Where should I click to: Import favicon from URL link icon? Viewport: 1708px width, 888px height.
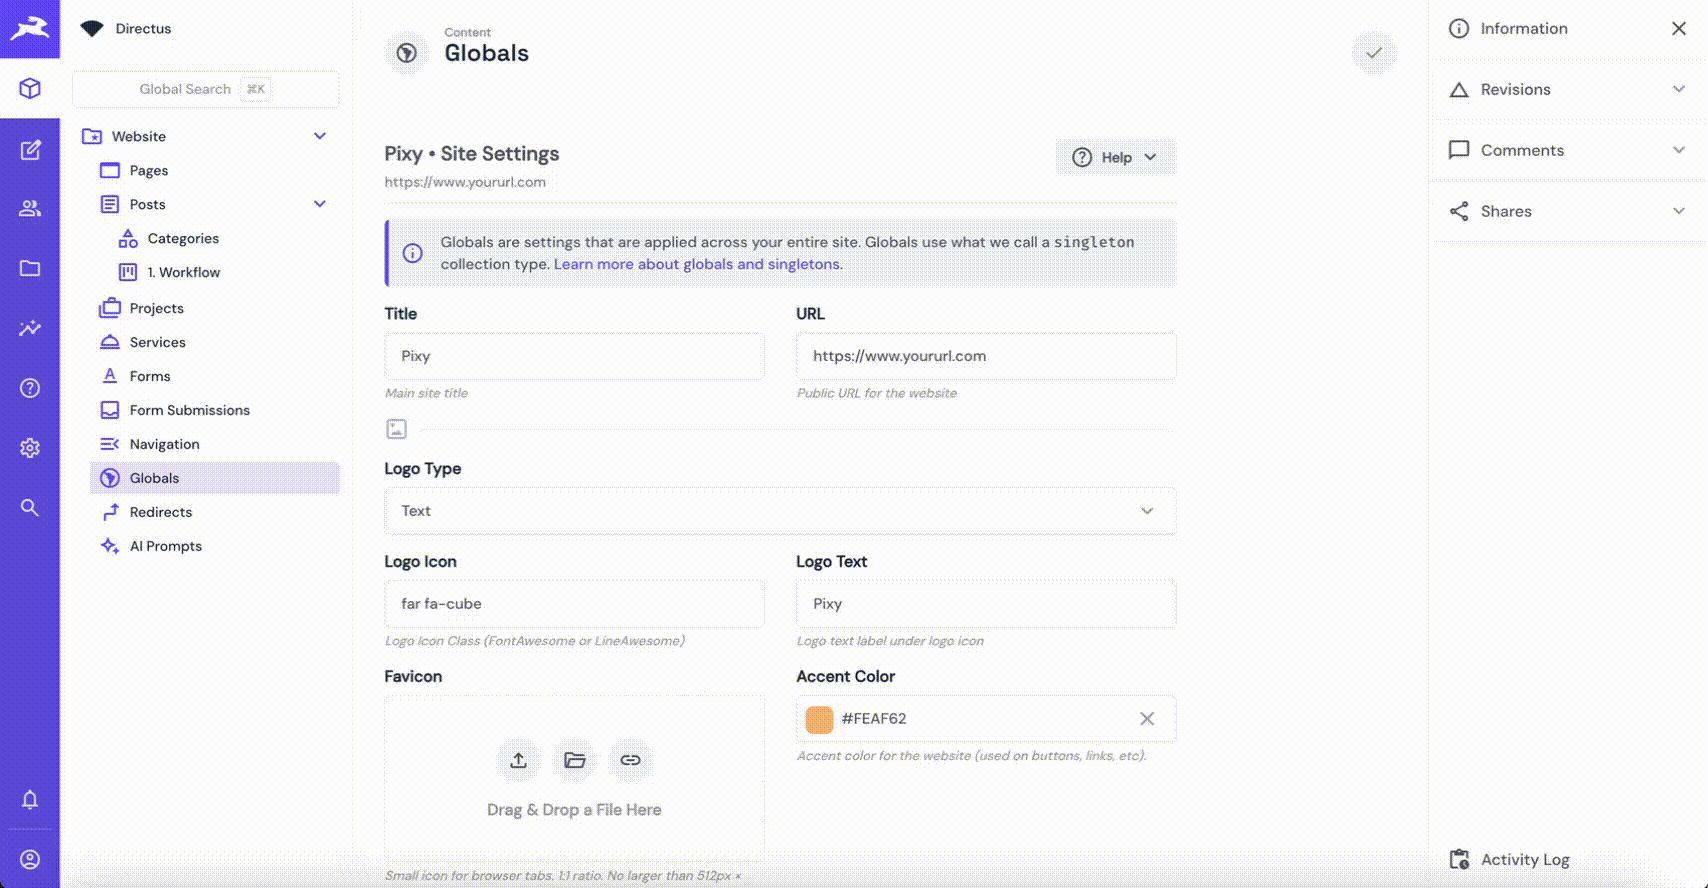pyautogui.click(x=630, y=760)
